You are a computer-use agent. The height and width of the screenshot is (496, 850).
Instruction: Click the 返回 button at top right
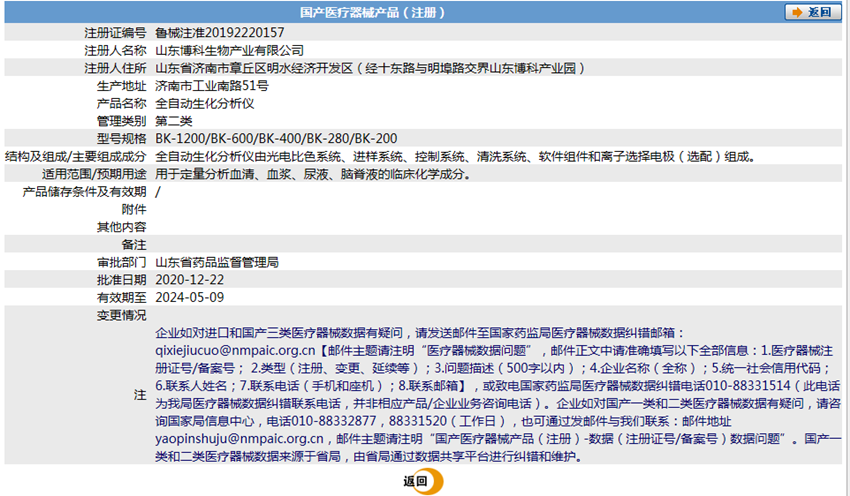813,12
